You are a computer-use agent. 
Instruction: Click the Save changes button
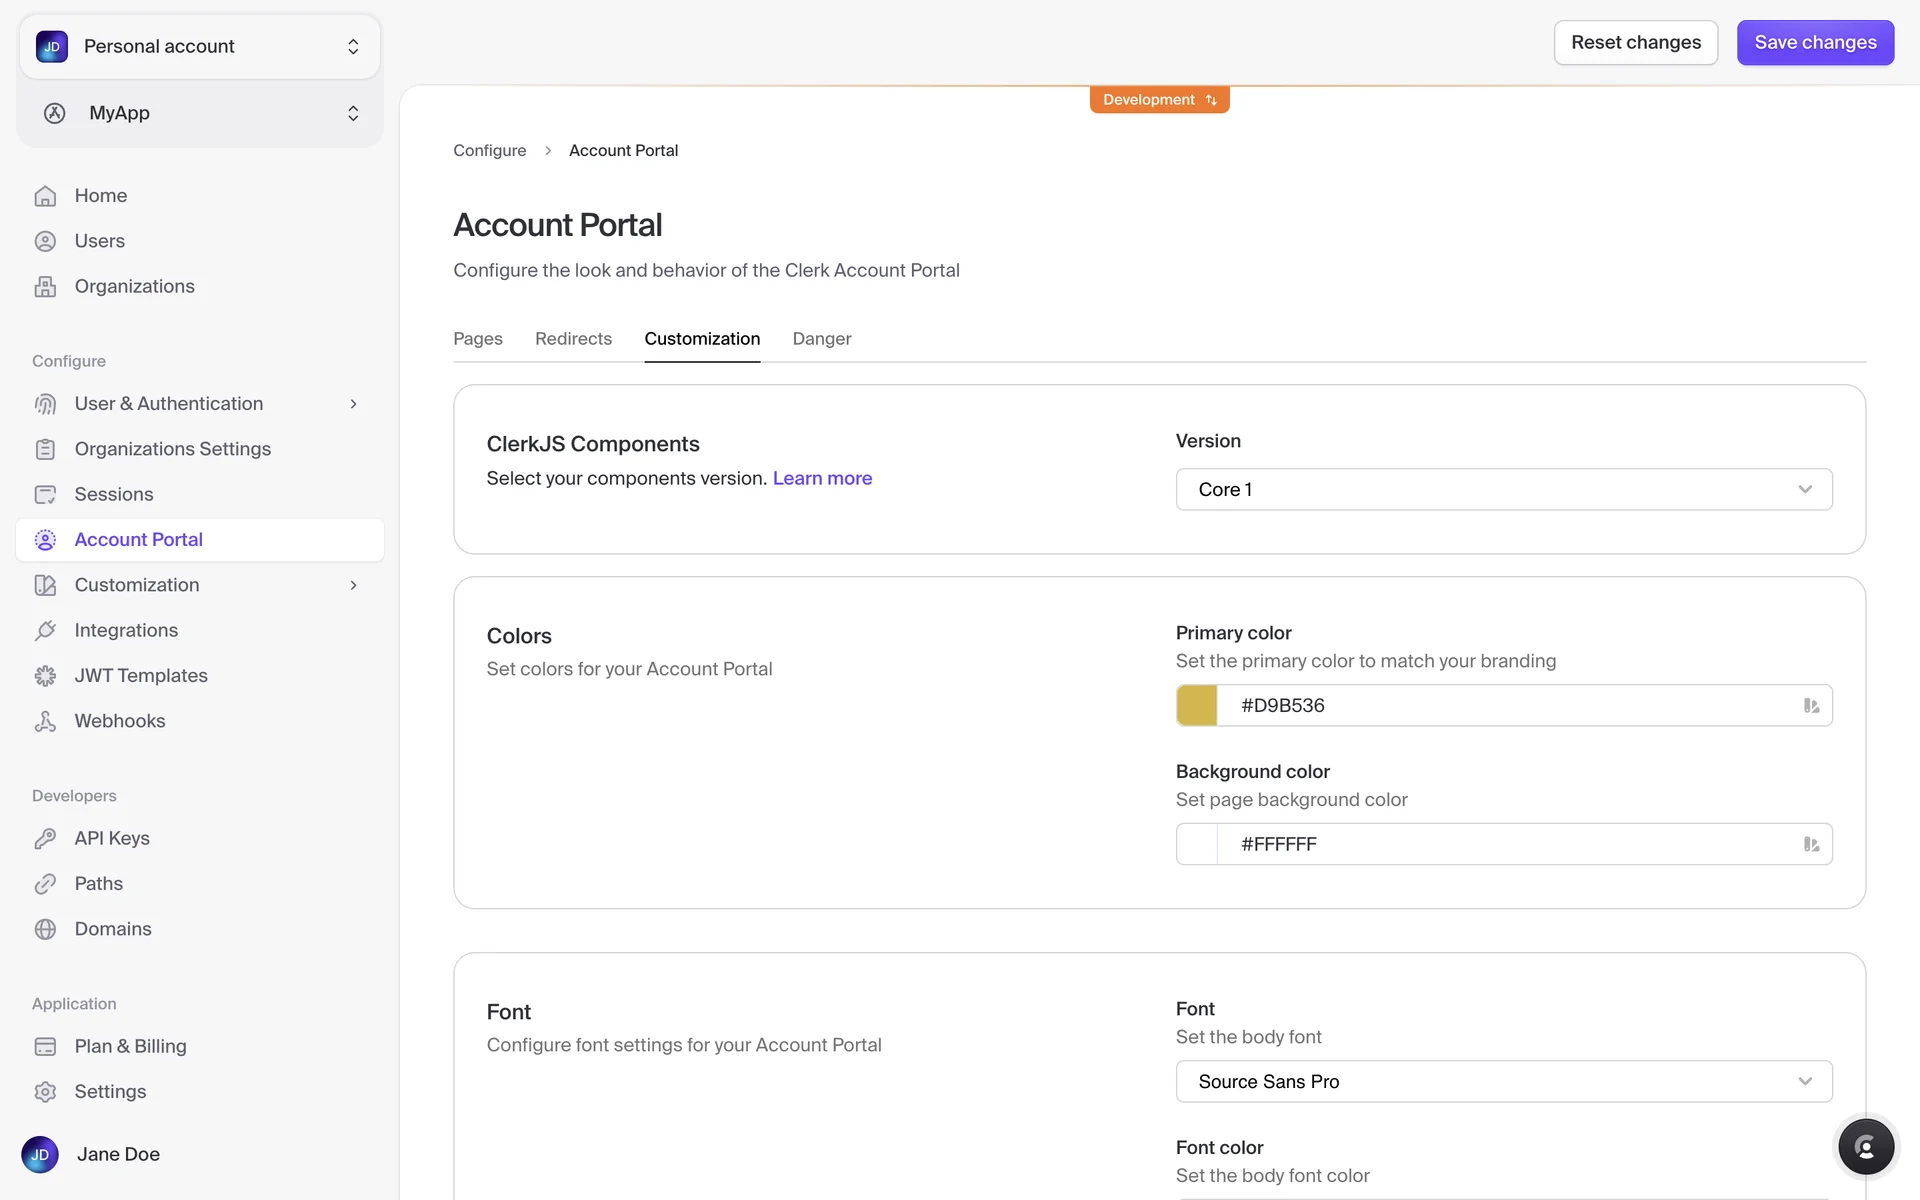(x=1814, y=43)
